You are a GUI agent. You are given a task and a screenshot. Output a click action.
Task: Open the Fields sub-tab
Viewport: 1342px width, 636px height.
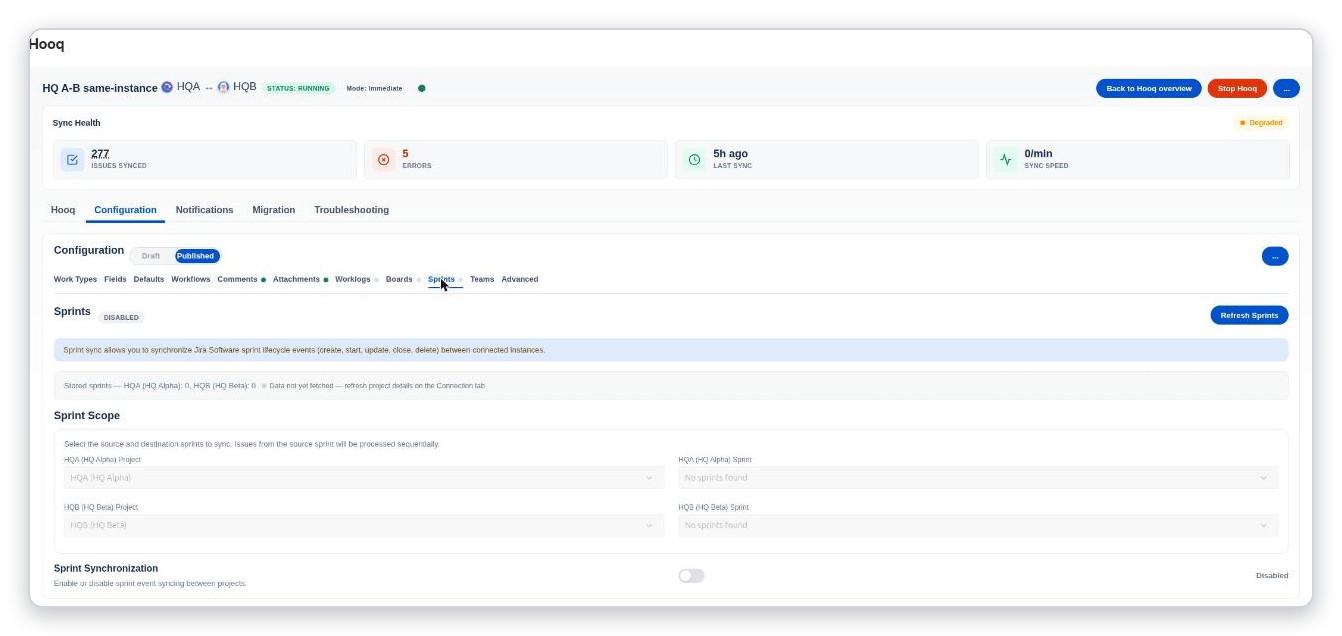click(115, 279)
